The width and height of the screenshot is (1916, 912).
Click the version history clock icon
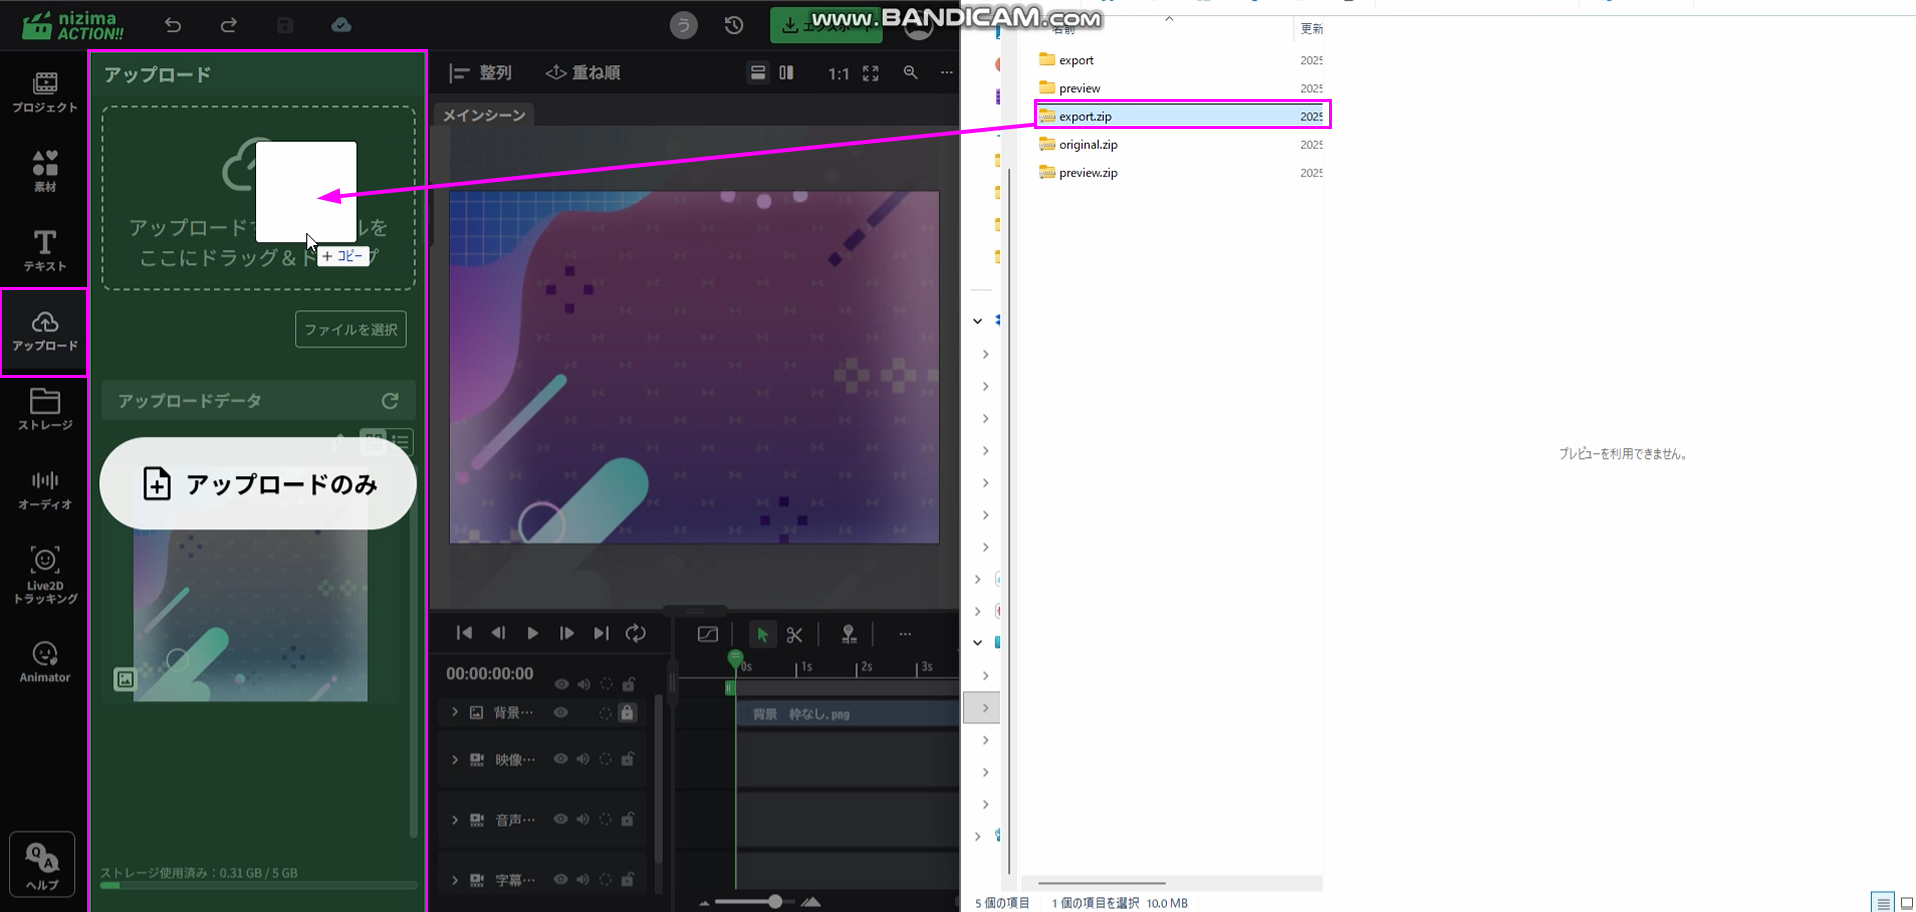[x=733, y=25]
